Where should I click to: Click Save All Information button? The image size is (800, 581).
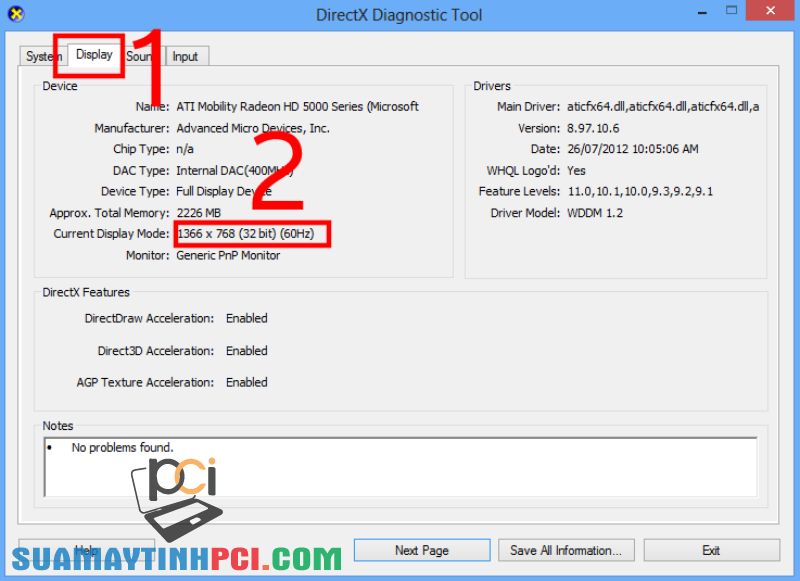pyautogui.click(x=566, y=550)
